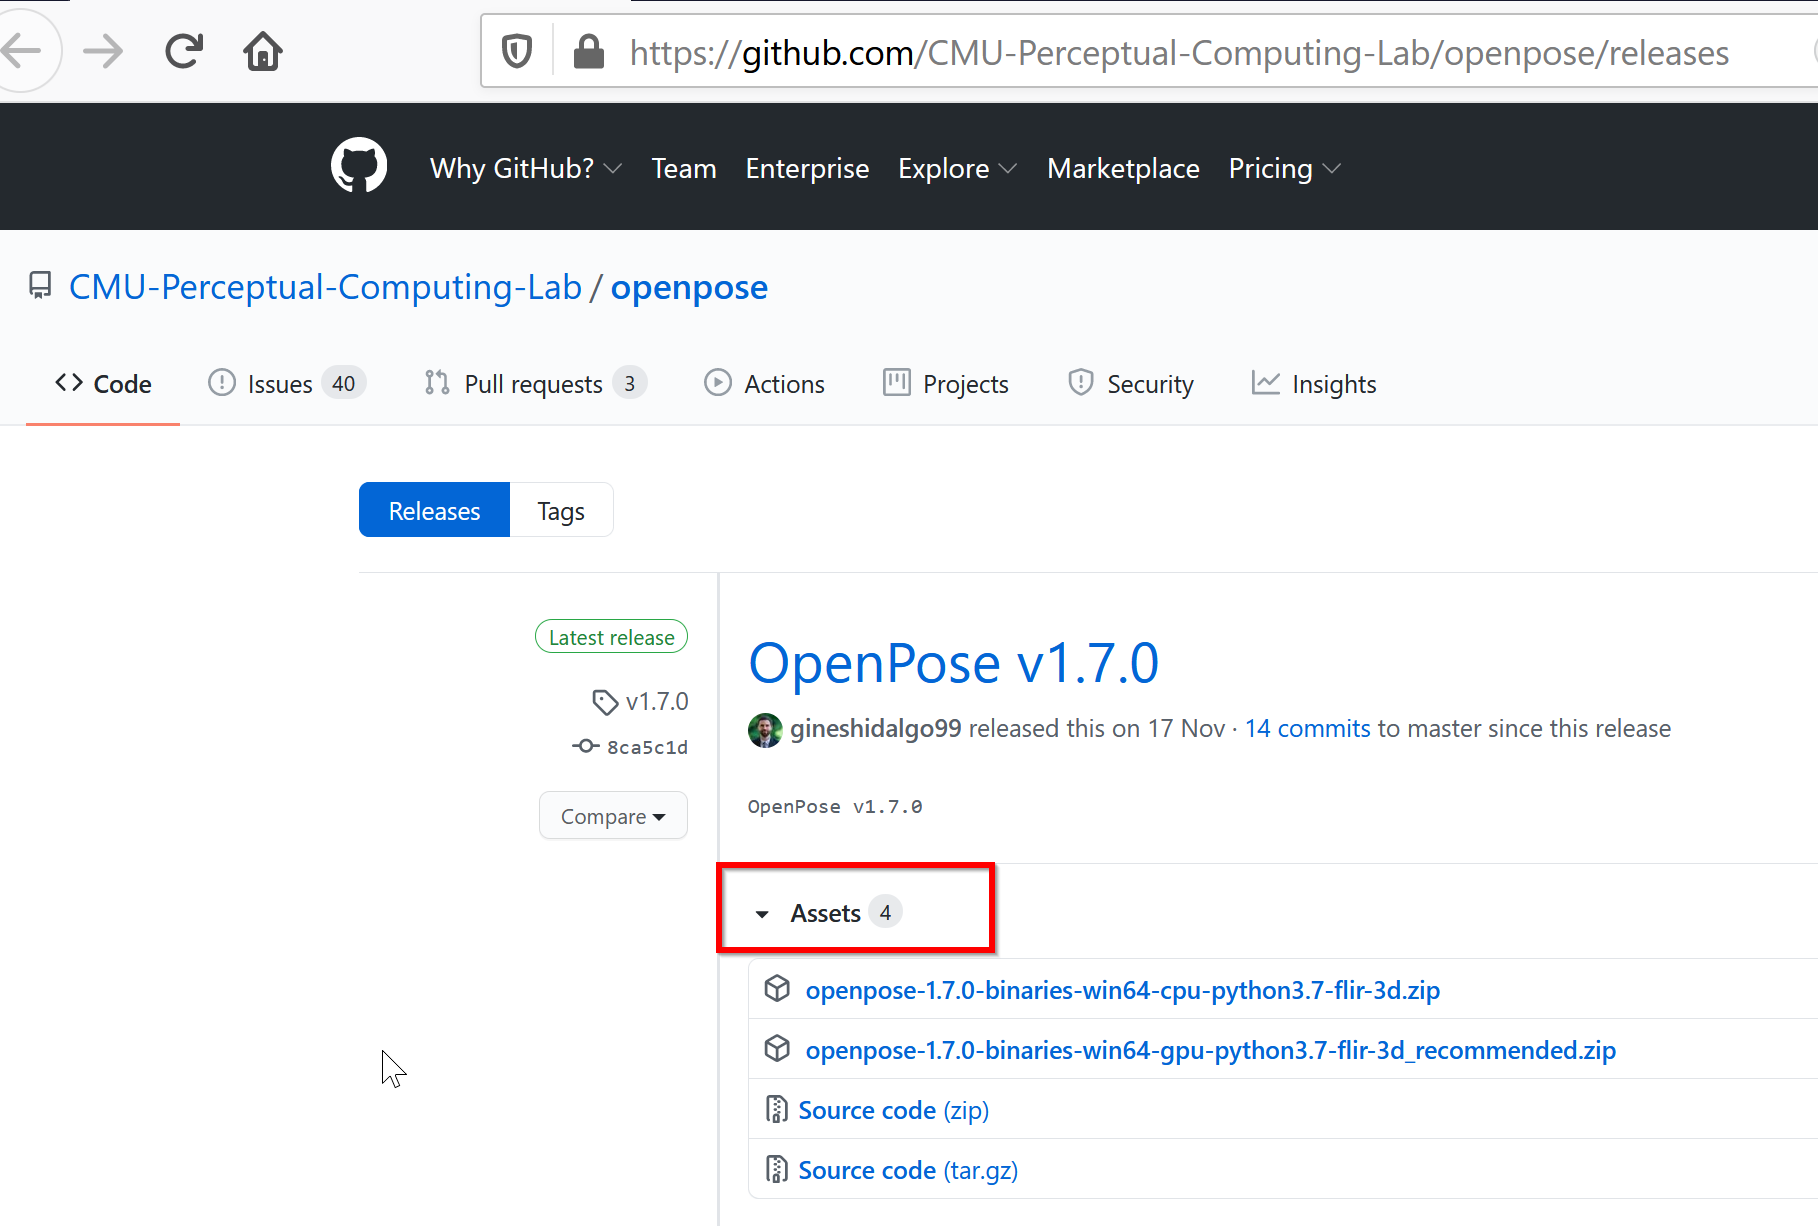
Task: Reload the page with the refresh icon
Action: coord(184,51)
